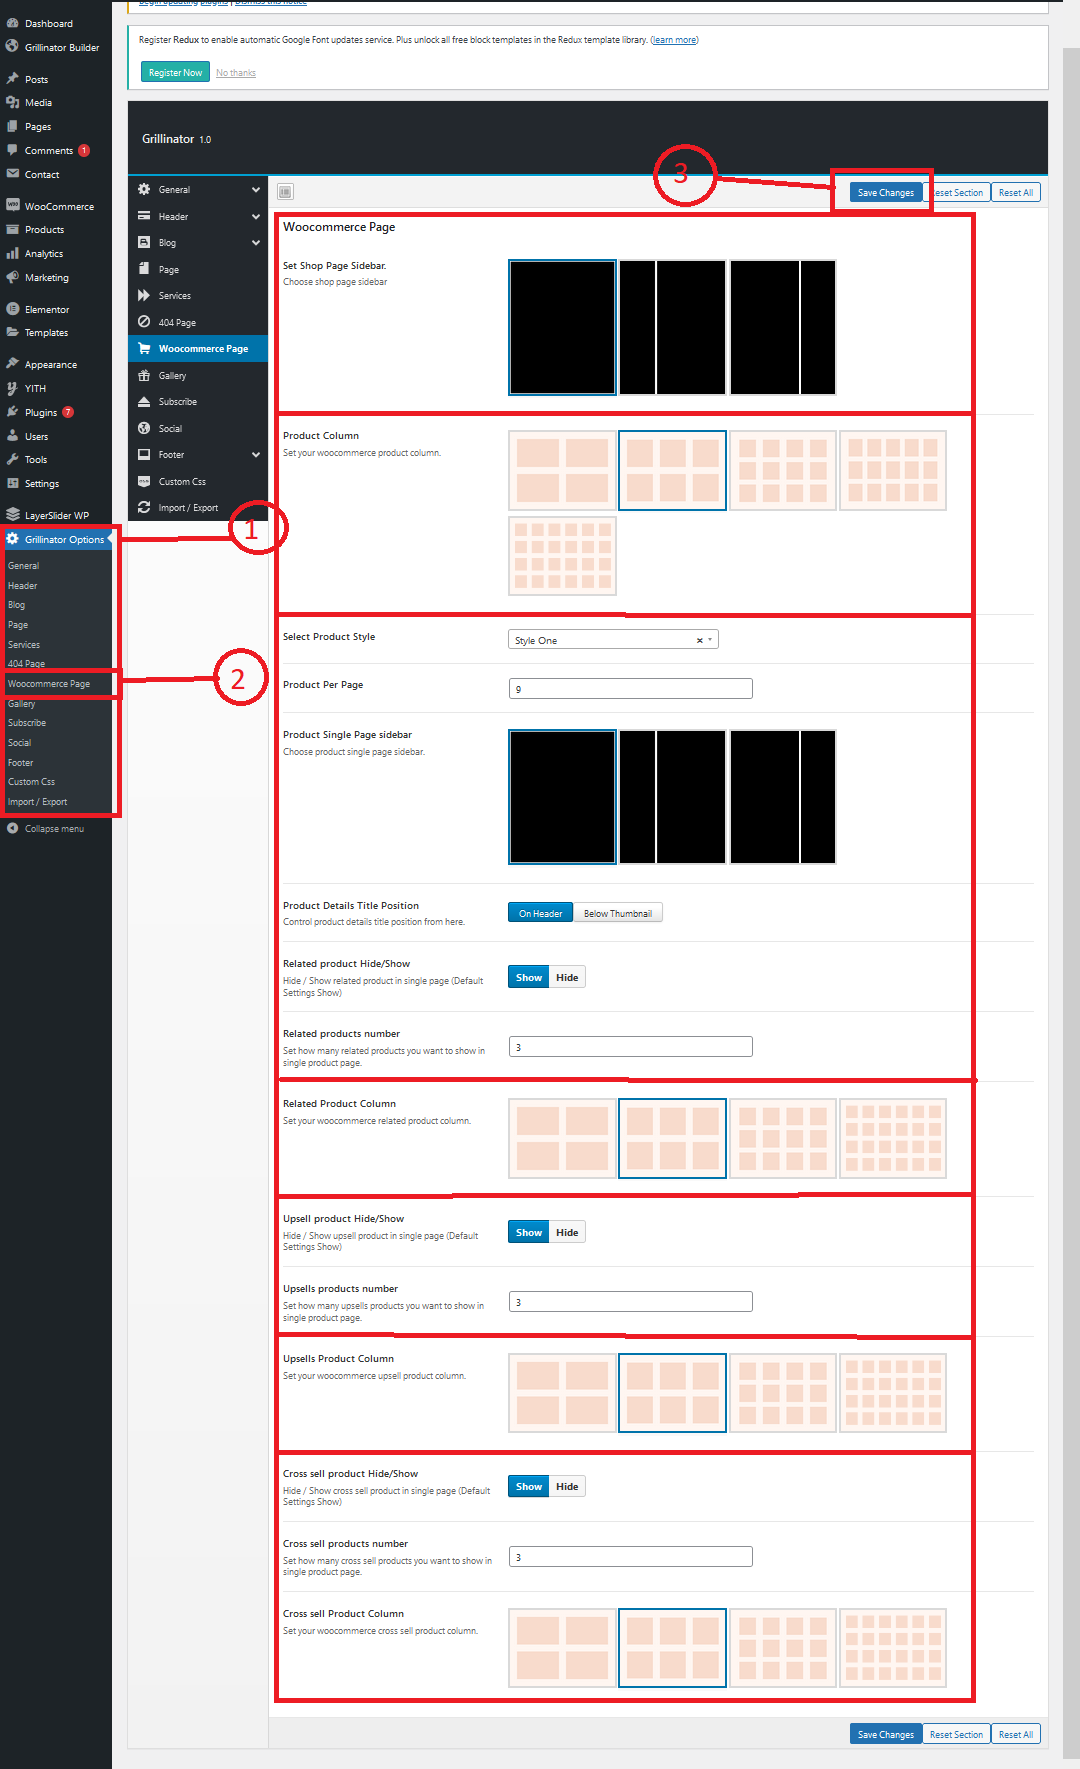Click the Posts pin icon
The width and height of the screenshot is (1080, 1769).
click(12, 79)
